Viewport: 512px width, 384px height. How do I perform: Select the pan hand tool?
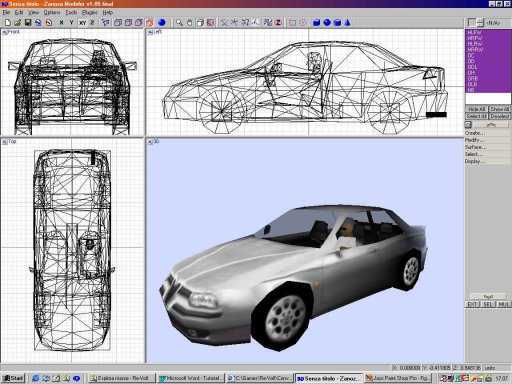point(190,23)
